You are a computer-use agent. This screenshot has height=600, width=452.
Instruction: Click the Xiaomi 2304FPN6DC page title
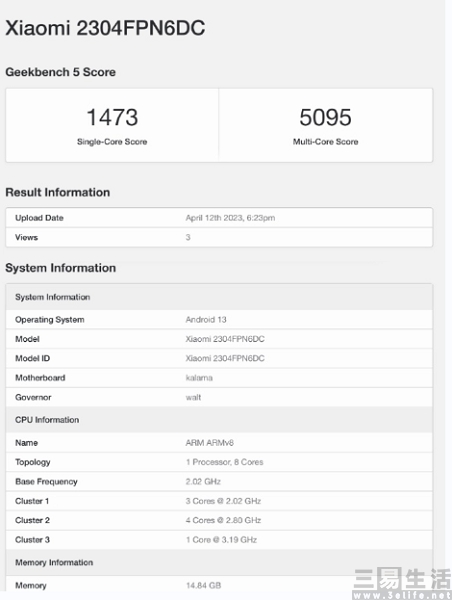pos(105,28)
